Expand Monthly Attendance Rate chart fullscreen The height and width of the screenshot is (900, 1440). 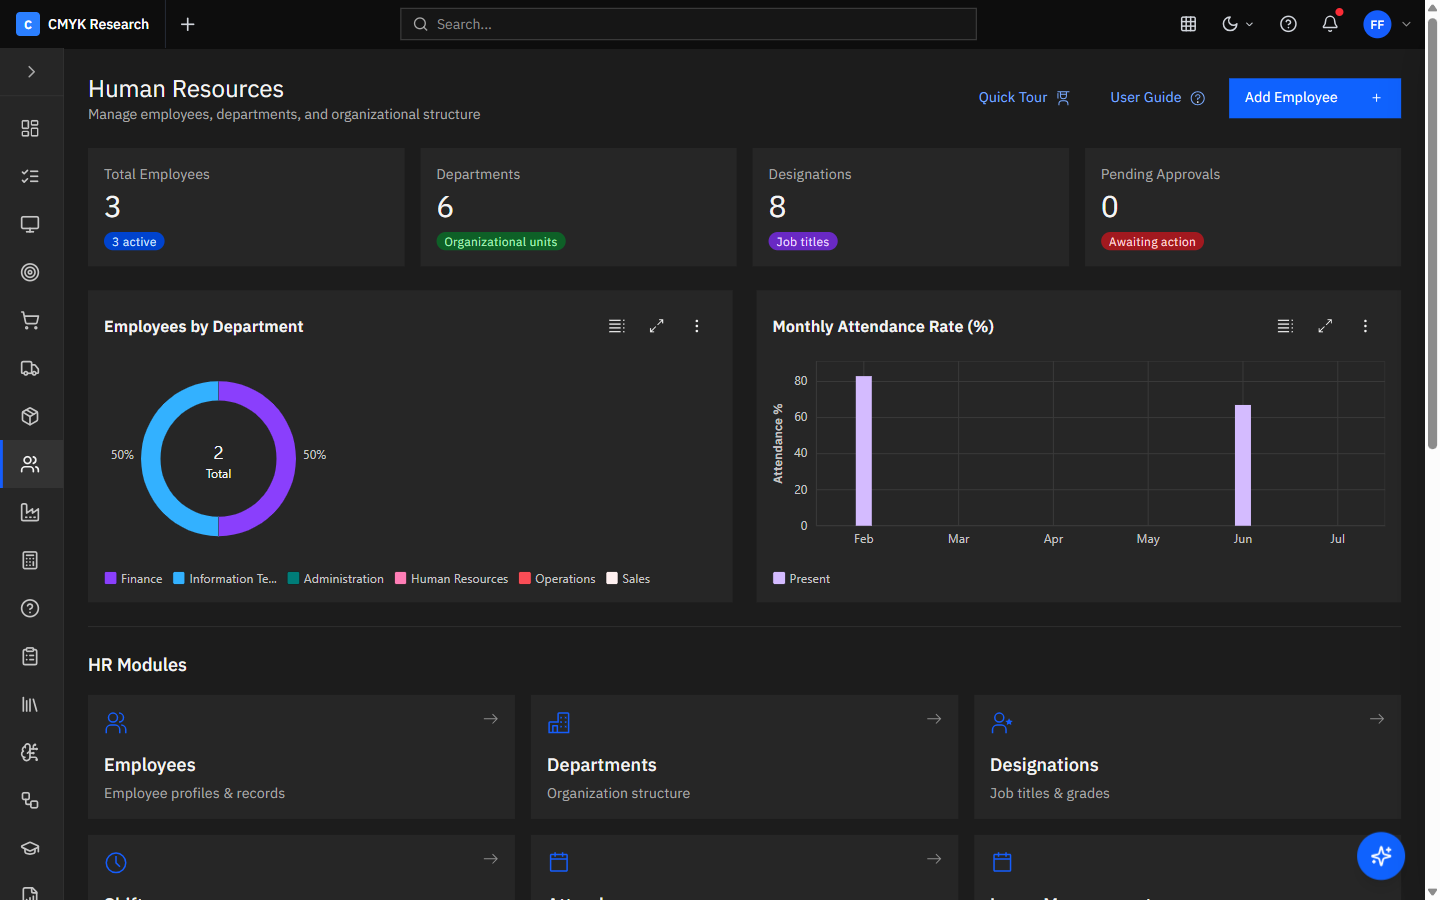tap(1325, 326)
